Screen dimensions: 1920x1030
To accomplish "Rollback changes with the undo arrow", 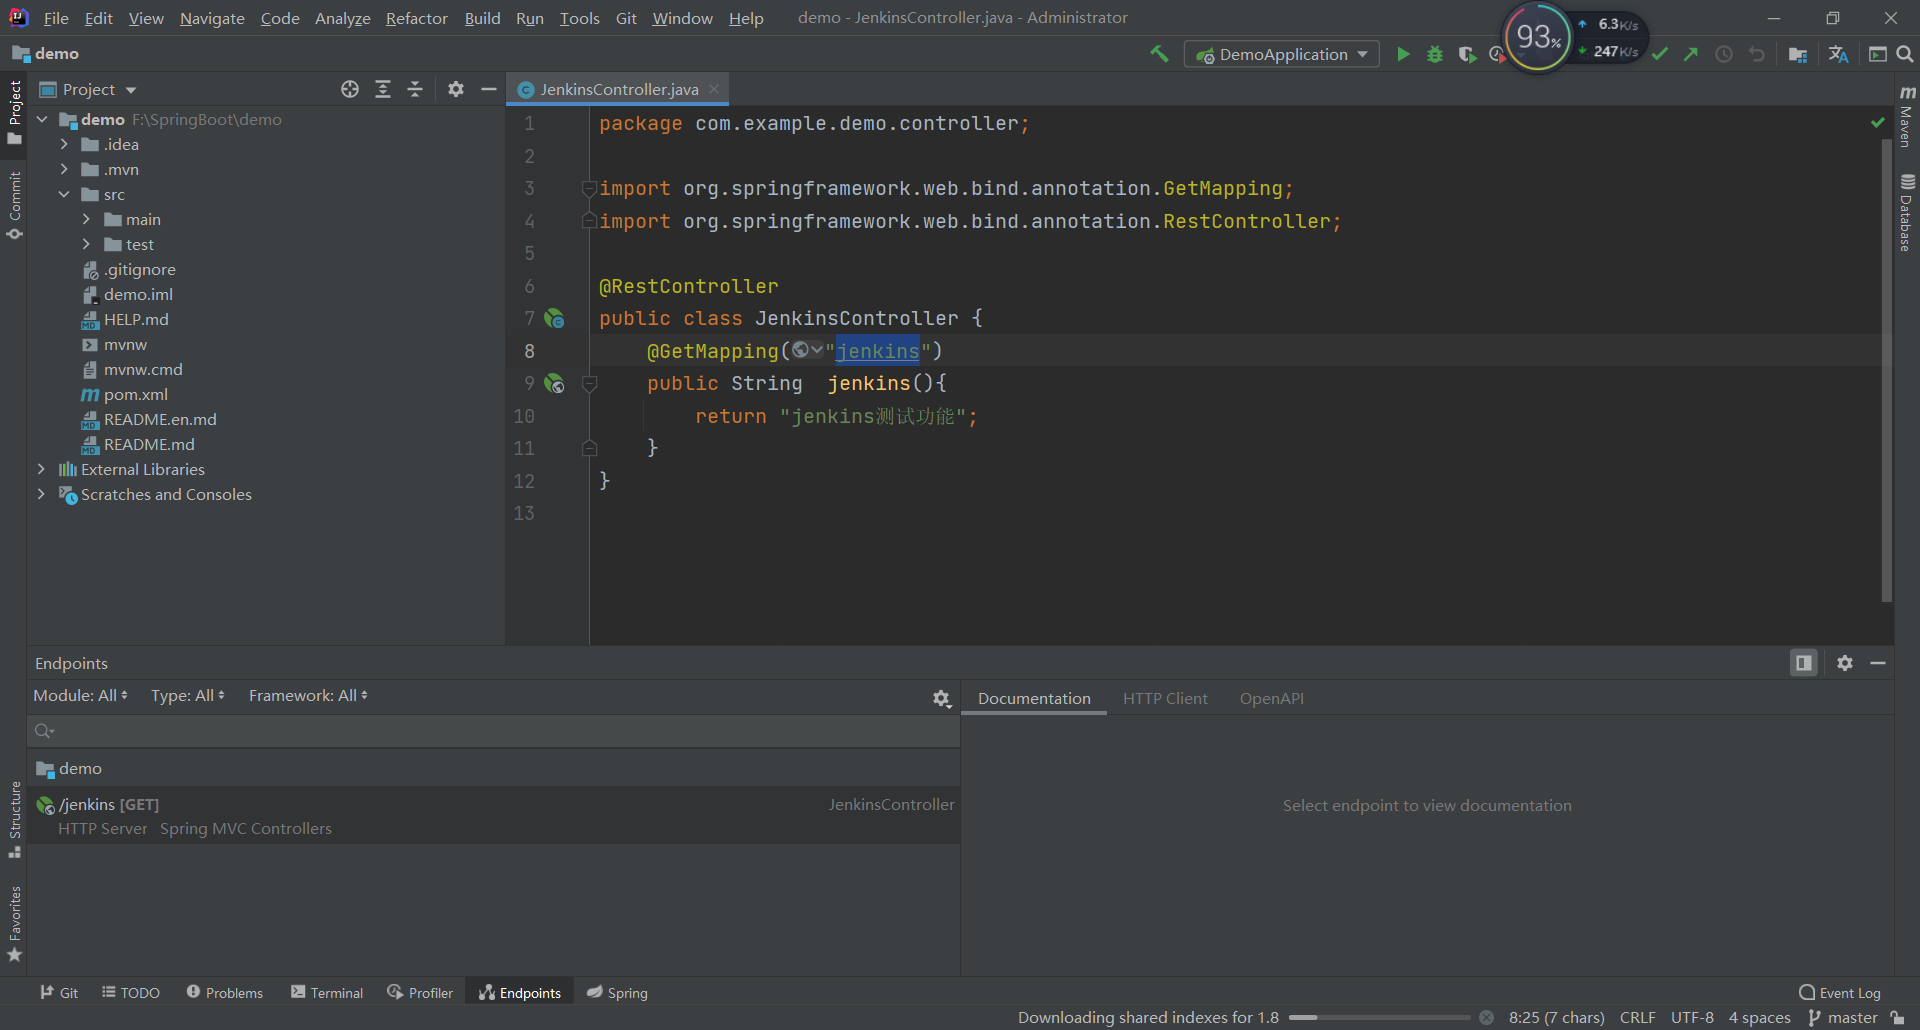I will click(1757, 54).
